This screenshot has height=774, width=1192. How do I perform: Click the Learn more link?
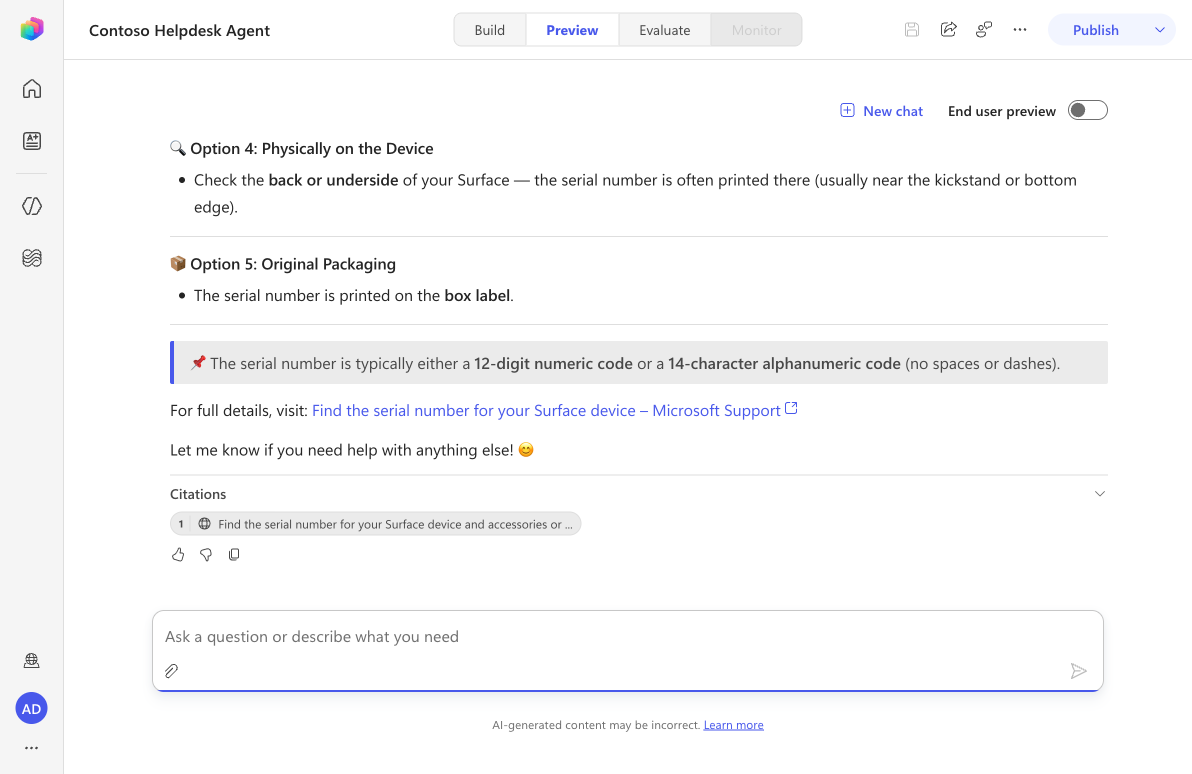pos(733,725)
